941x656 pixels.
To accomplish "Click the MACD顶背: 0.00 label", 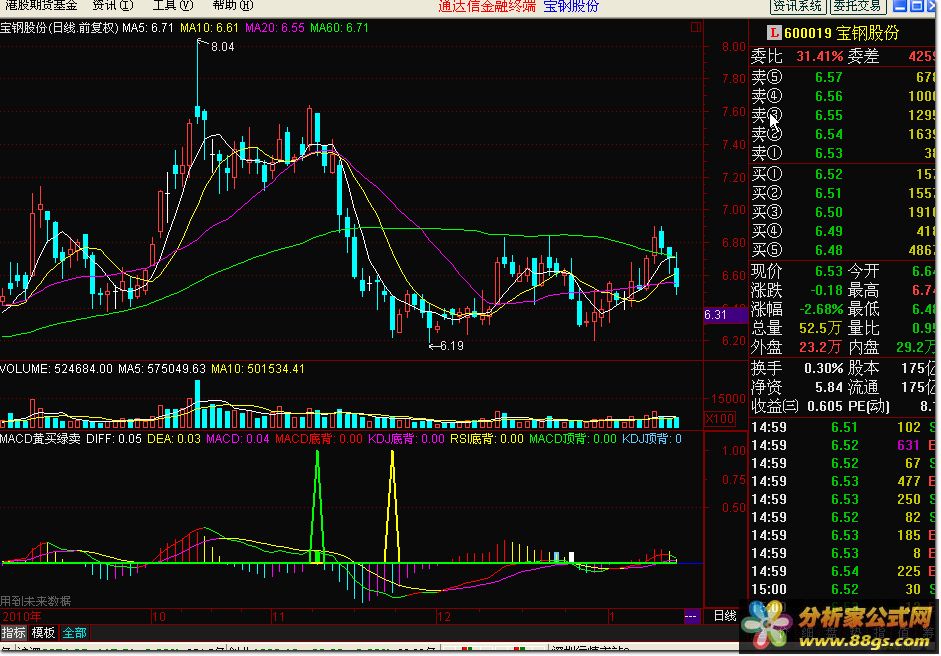I will click(573, 439).
